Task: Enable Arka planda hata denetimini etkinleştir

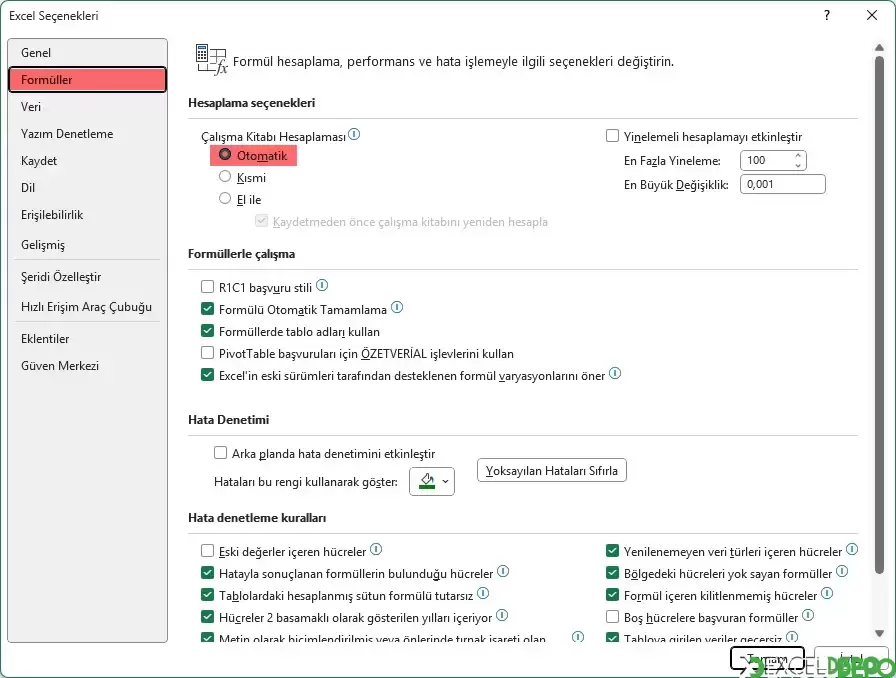Action: 221,453
